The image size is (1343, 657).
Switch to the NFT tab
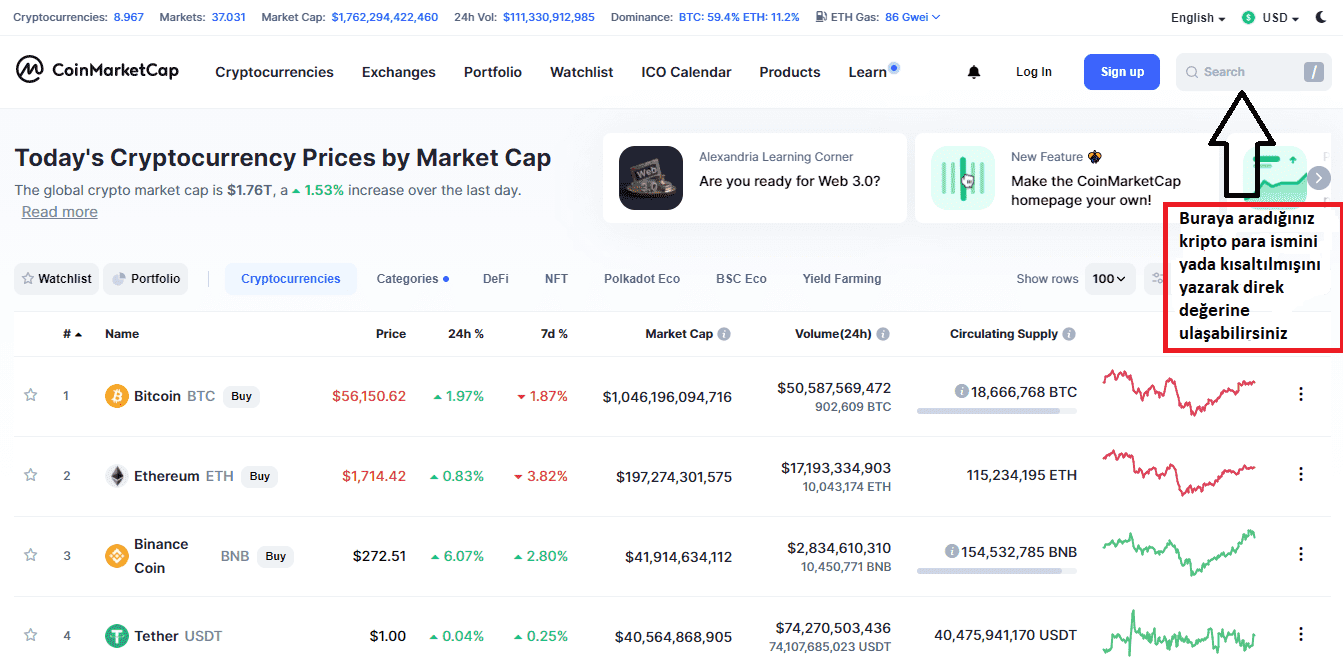click(556, 279)
